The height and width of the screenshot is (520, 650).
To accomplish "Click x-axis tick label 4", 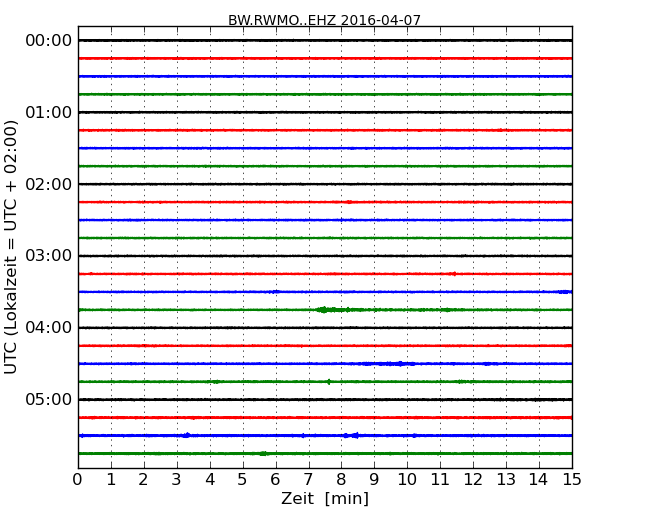I will click(x=210, y=480).
